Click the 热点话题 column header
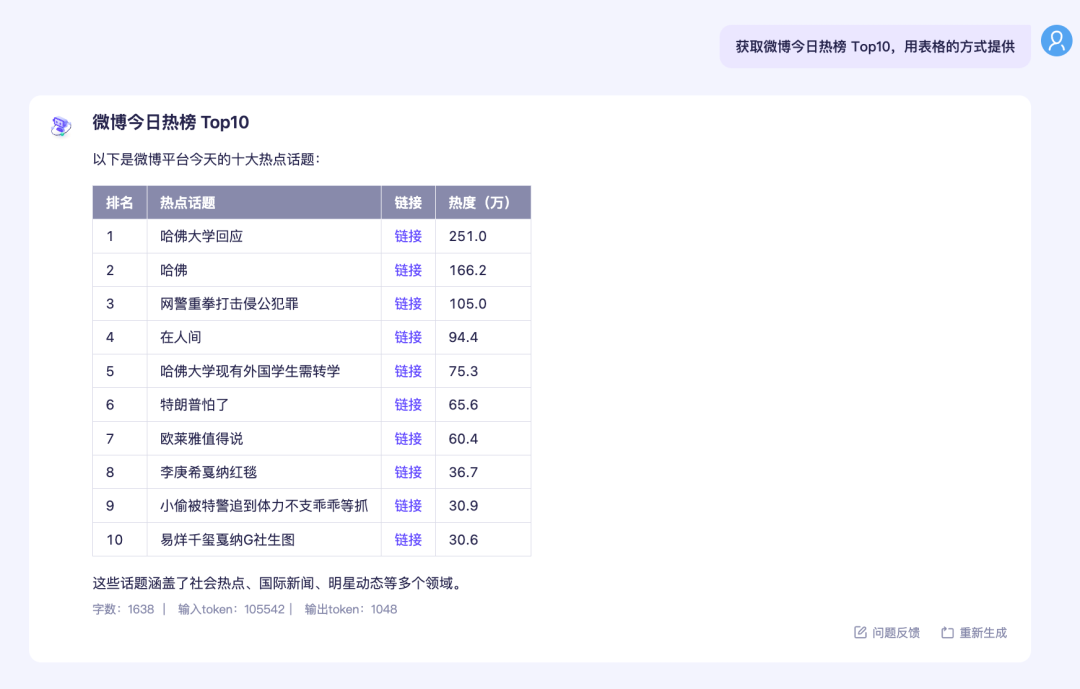The width and height of the screenshot is (1080, 689). [x=188, y=202]
